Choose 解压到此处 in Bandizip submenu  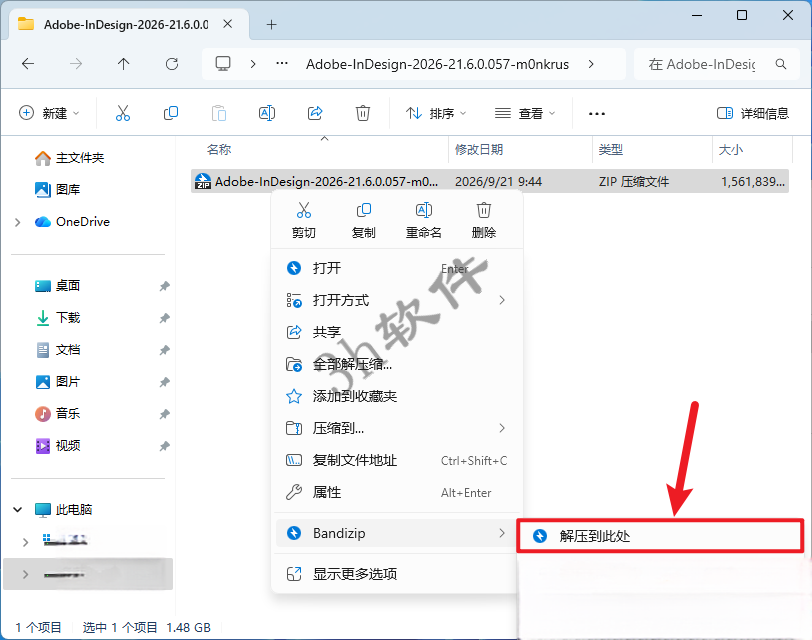click(660, 536)
